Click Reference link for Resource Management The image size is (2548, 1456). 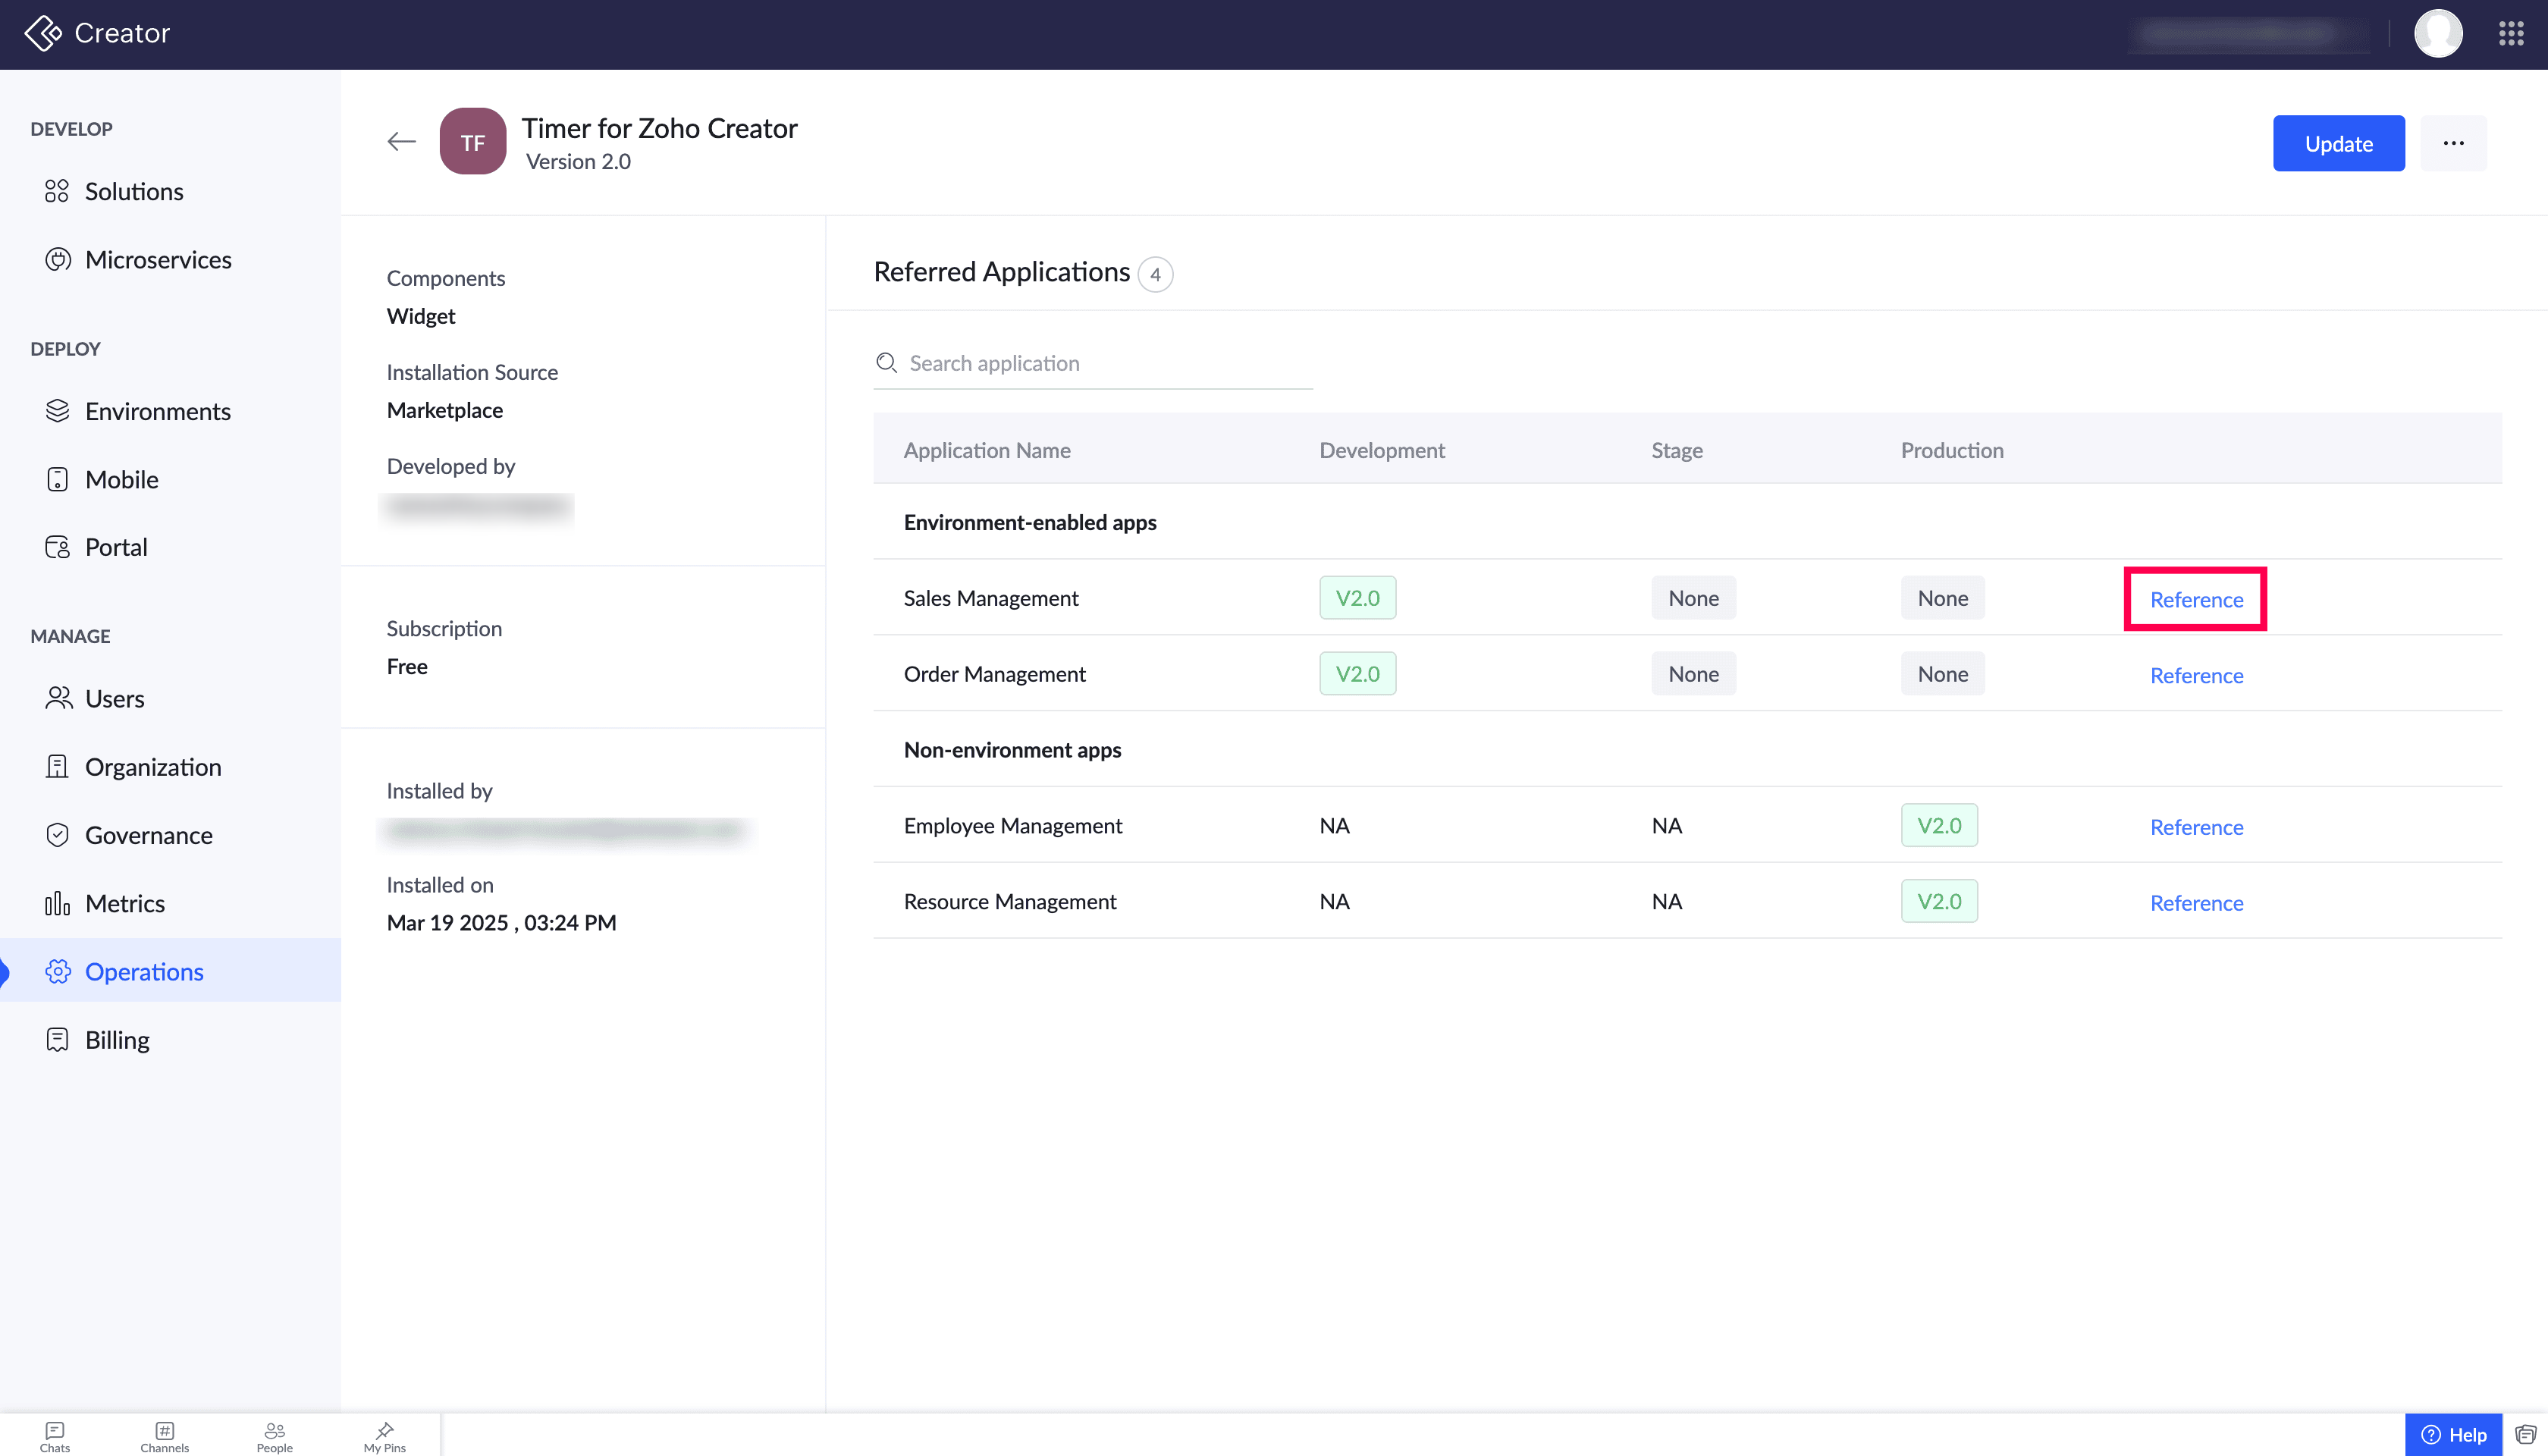pos(2196,903)
